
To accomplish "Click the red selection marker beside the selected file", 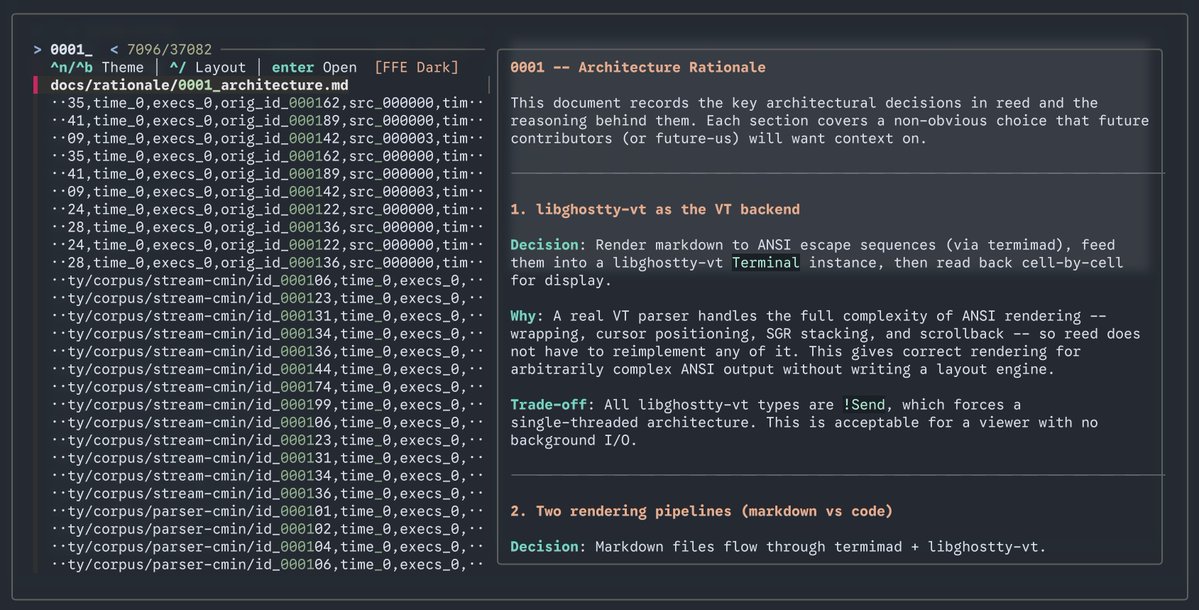I will pos(35,85).
